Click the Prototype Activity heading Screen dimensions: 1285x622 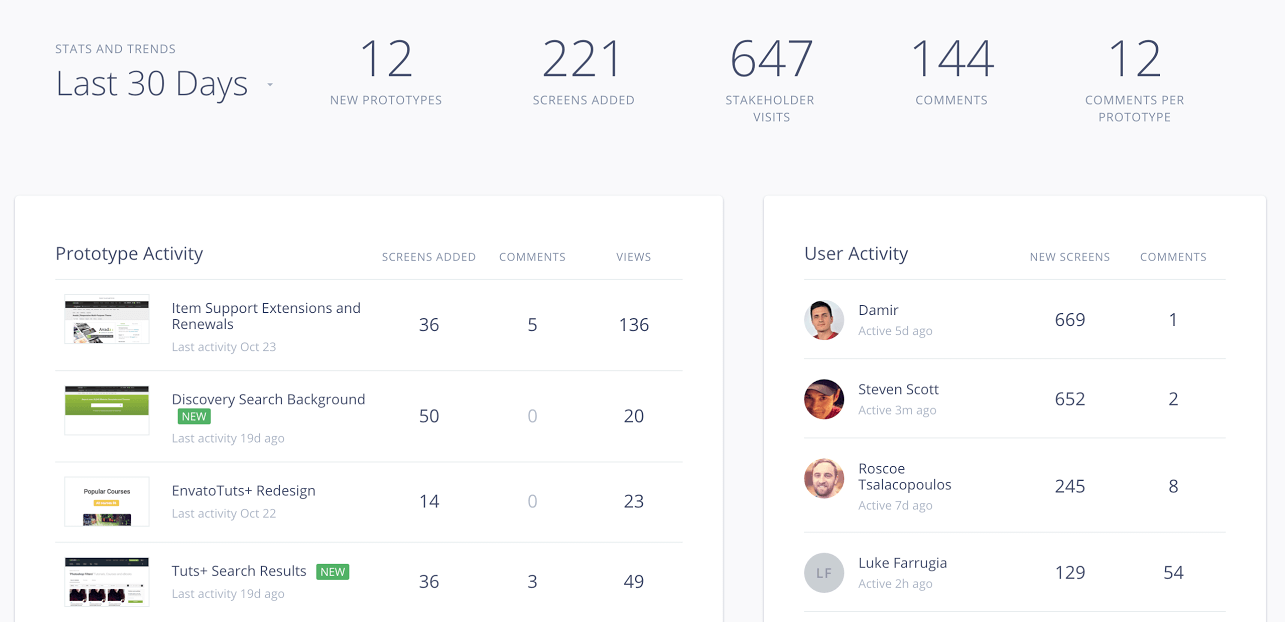coord(129,254)
